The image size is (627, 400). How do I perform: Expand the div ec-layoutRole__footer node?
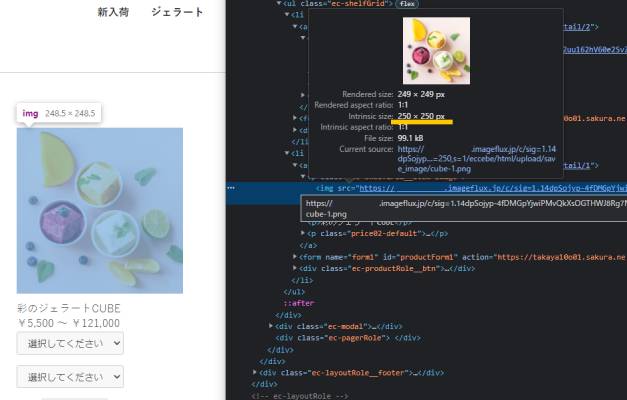(256, 372)
